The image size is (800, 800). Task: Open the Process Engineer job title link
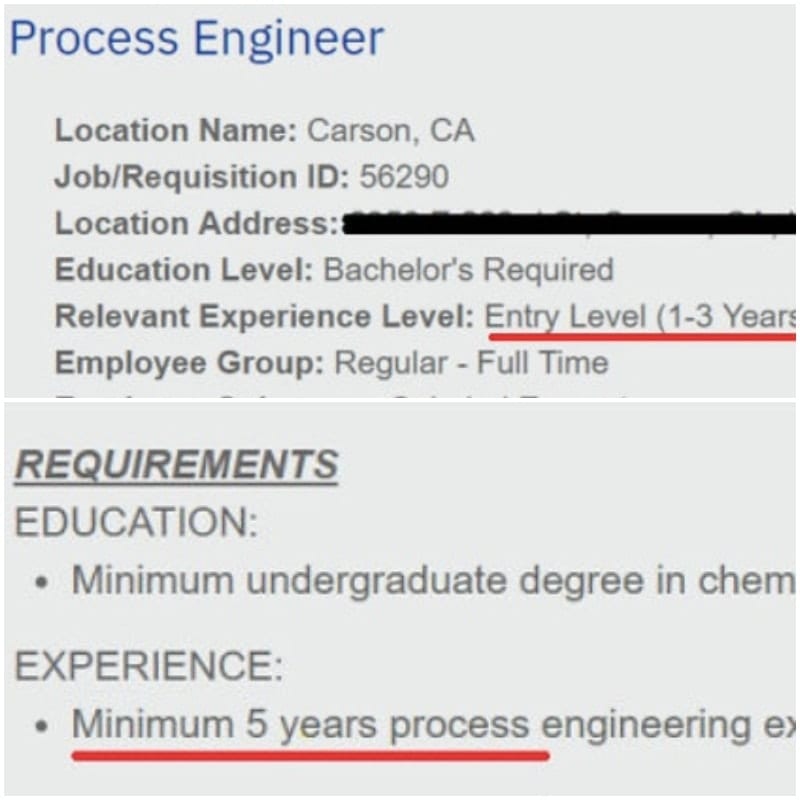(x=196, y=39)
